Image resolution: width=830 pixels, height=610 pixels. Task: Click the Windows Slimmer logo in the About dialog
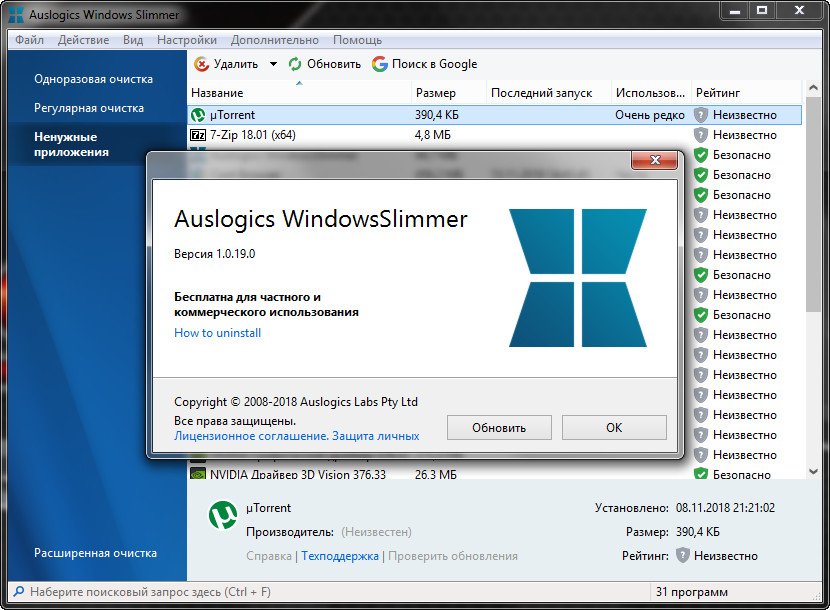(578, 278)
